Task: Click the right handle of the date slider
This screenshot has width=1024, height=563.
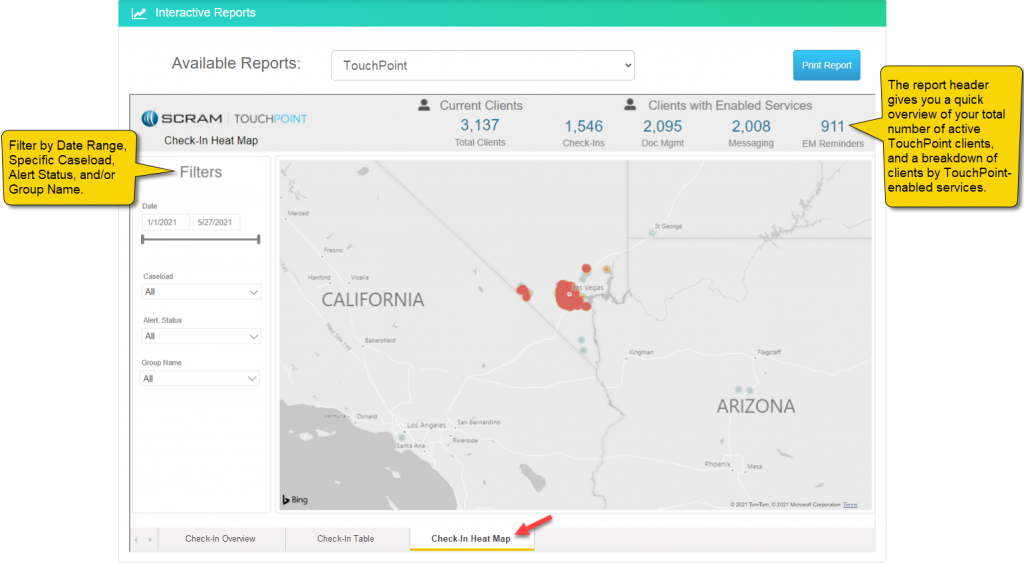Action: tap(259, 239)
